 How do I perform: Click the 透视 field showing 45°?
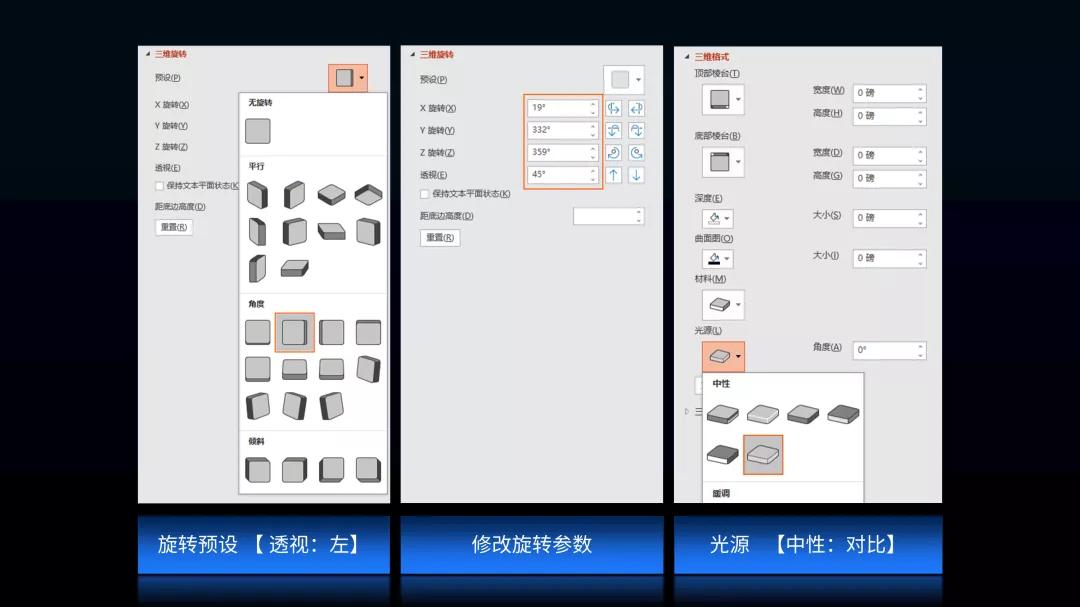click(563, 174)
